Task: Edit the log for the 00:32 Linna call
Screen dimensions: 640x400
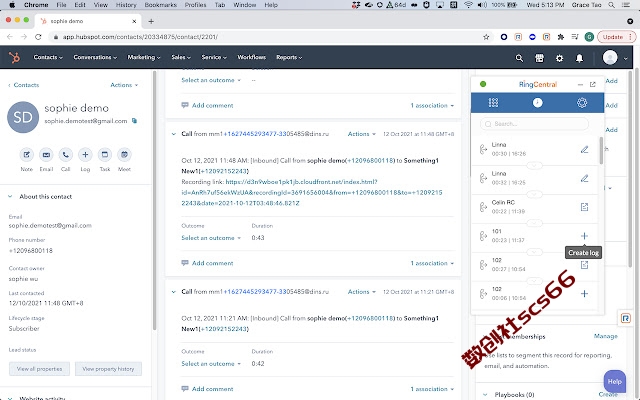Action: pos(584,178)
